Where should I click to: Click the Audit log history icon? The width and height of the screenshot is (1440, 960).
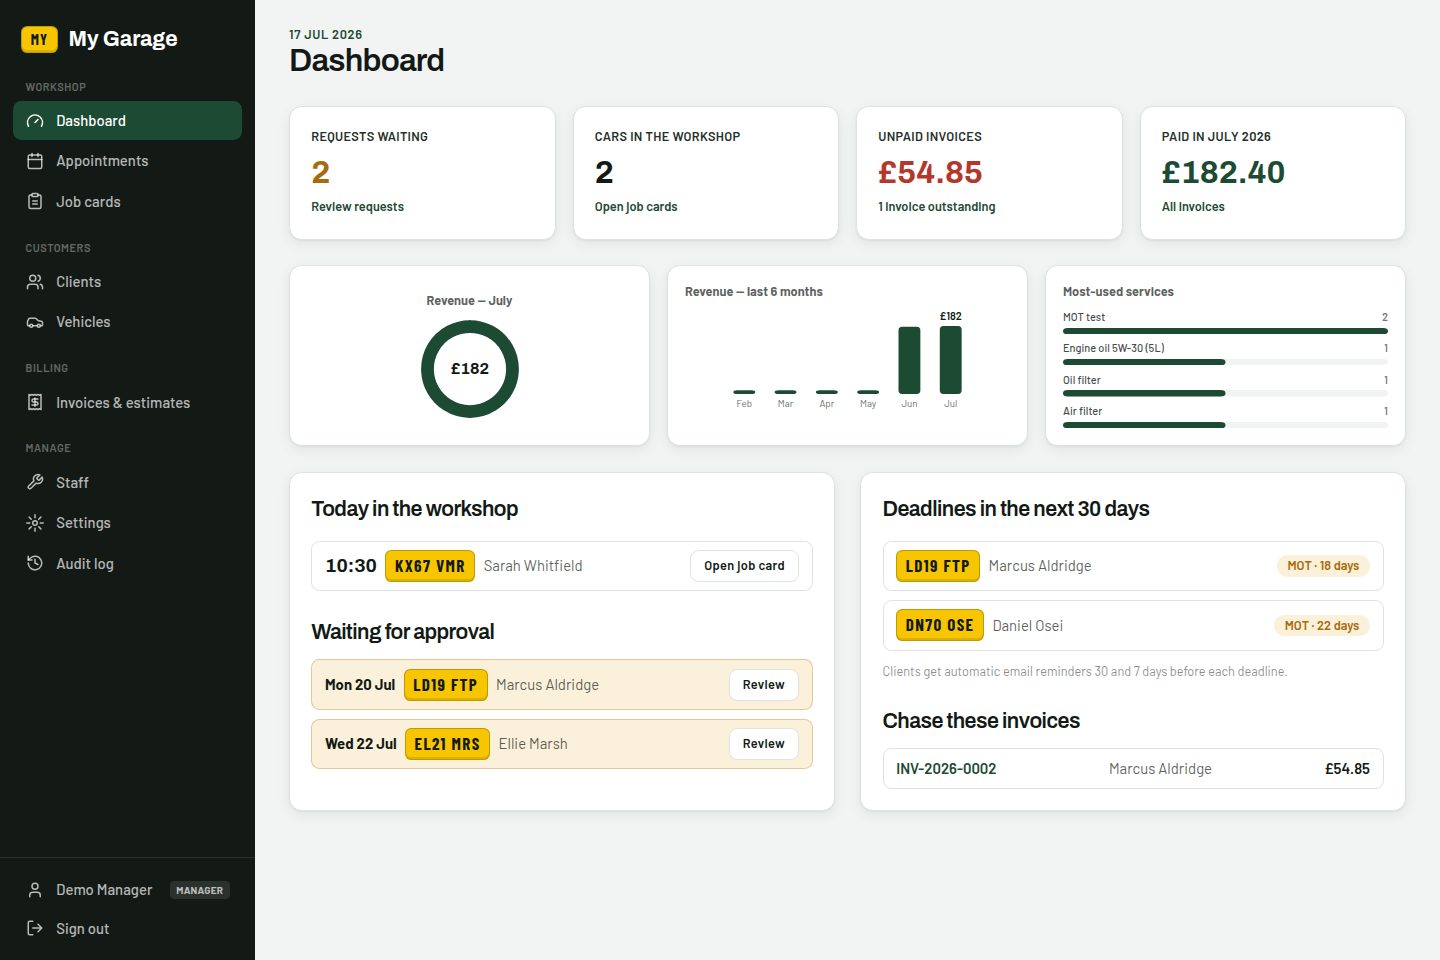(x=35, y=564)
